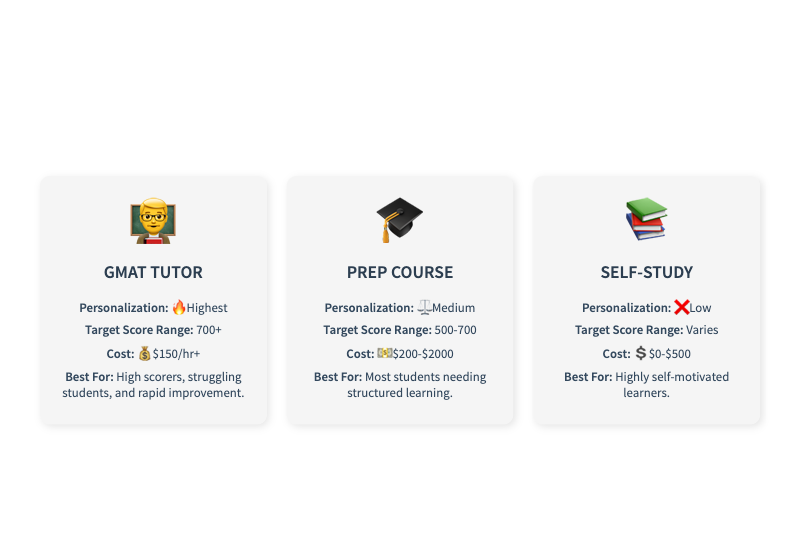Screen dimensions: 800x550
Task: Click the money bag icon
Action: click(x=145, y=353)
